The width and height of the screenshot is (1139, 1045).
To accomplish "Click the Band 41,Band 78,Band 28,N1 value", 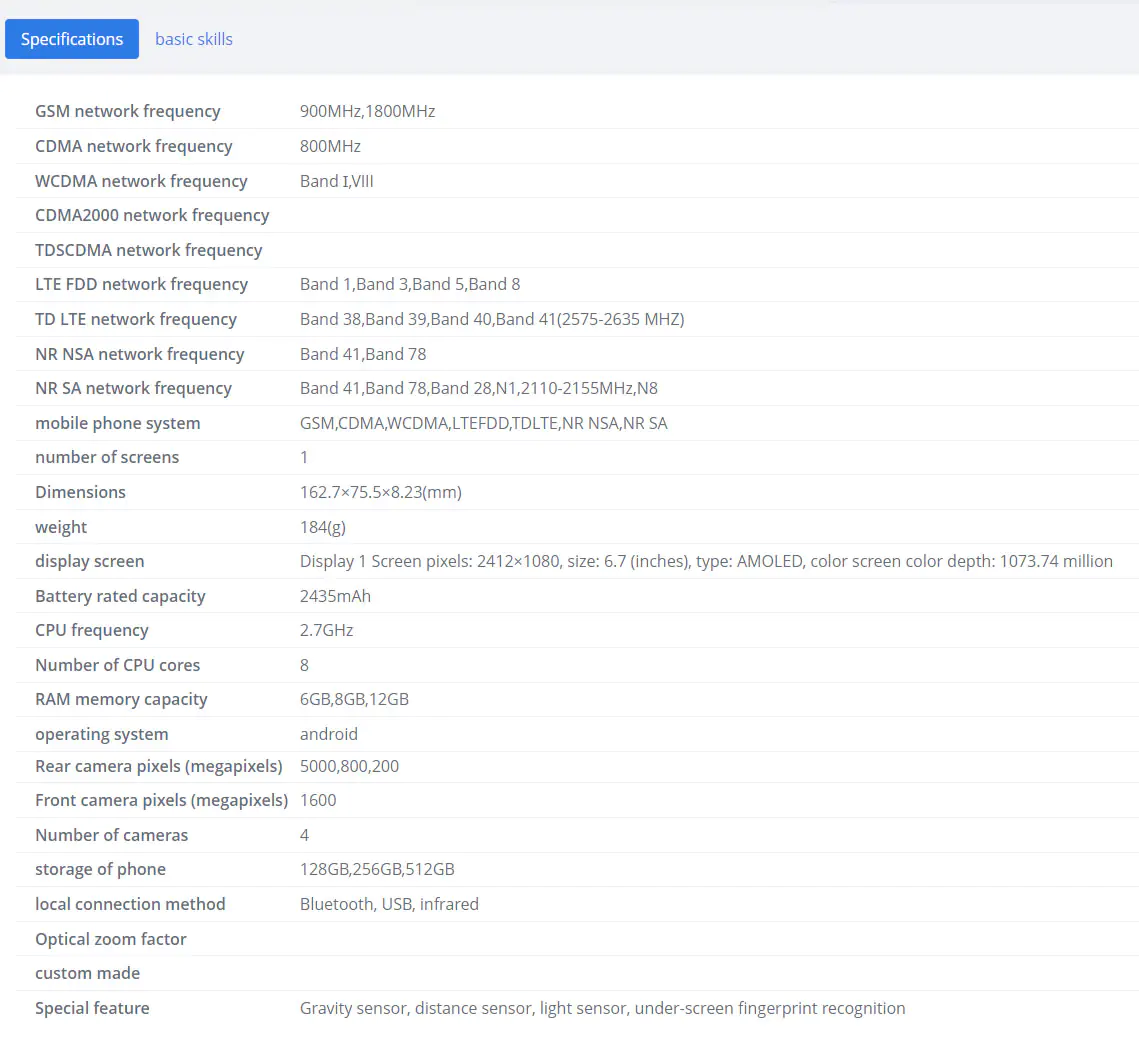I will 479,388.
